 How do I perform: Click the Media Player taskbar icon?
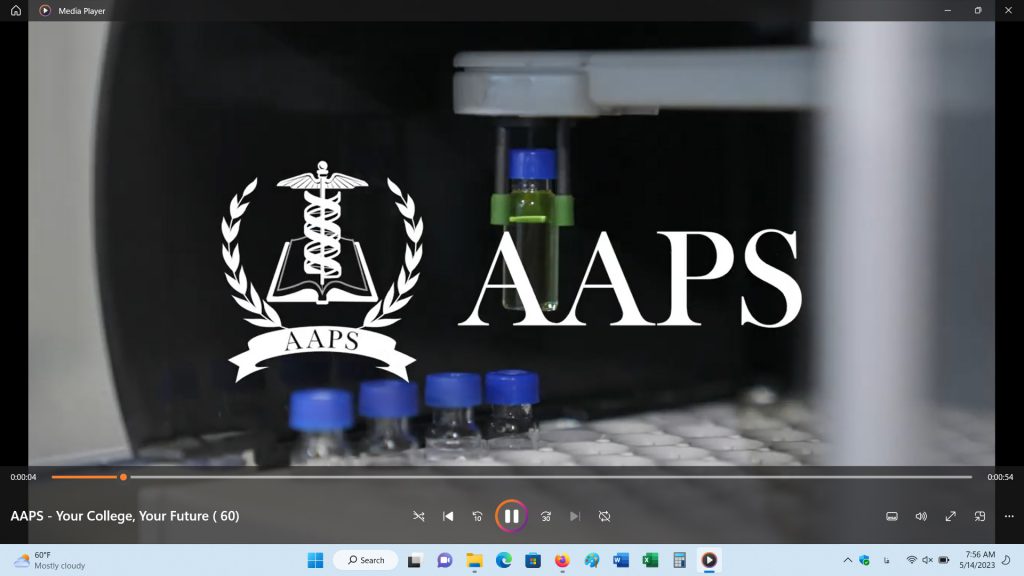pos(709,560)
